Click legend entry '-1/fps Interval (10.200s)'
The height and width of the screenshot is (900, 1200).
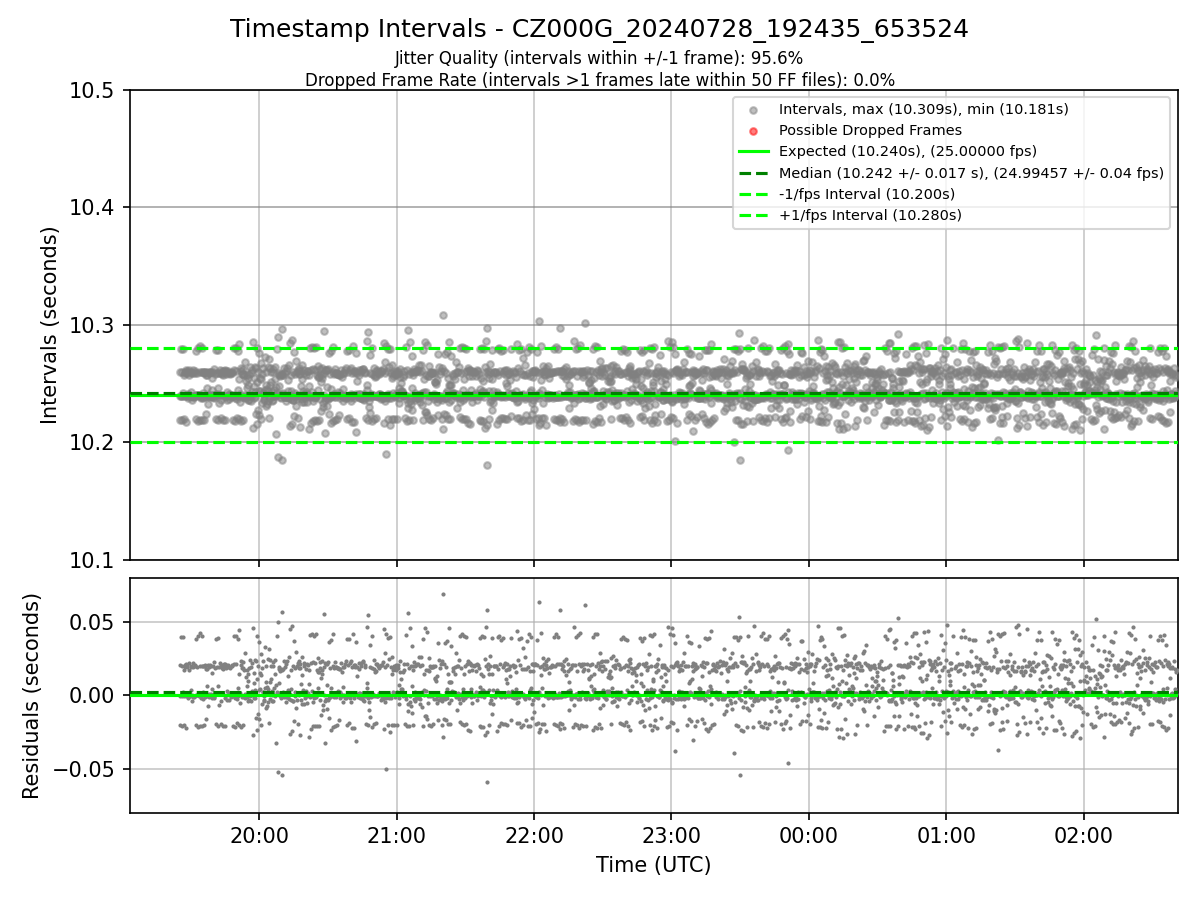(x=866, y=194)
